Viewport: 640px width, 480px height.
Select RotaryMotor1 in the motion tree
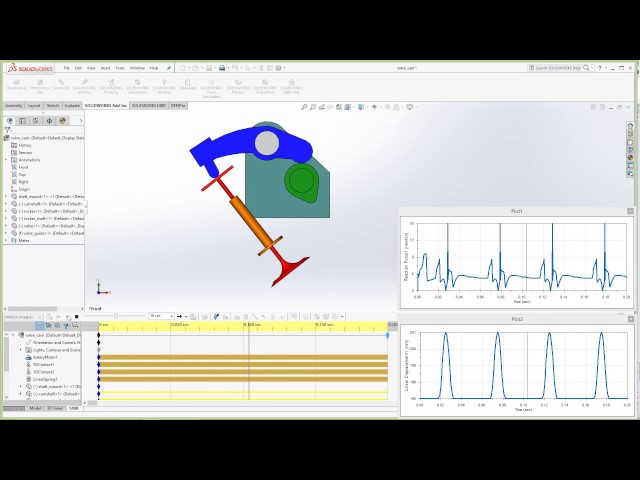point(45,358)
